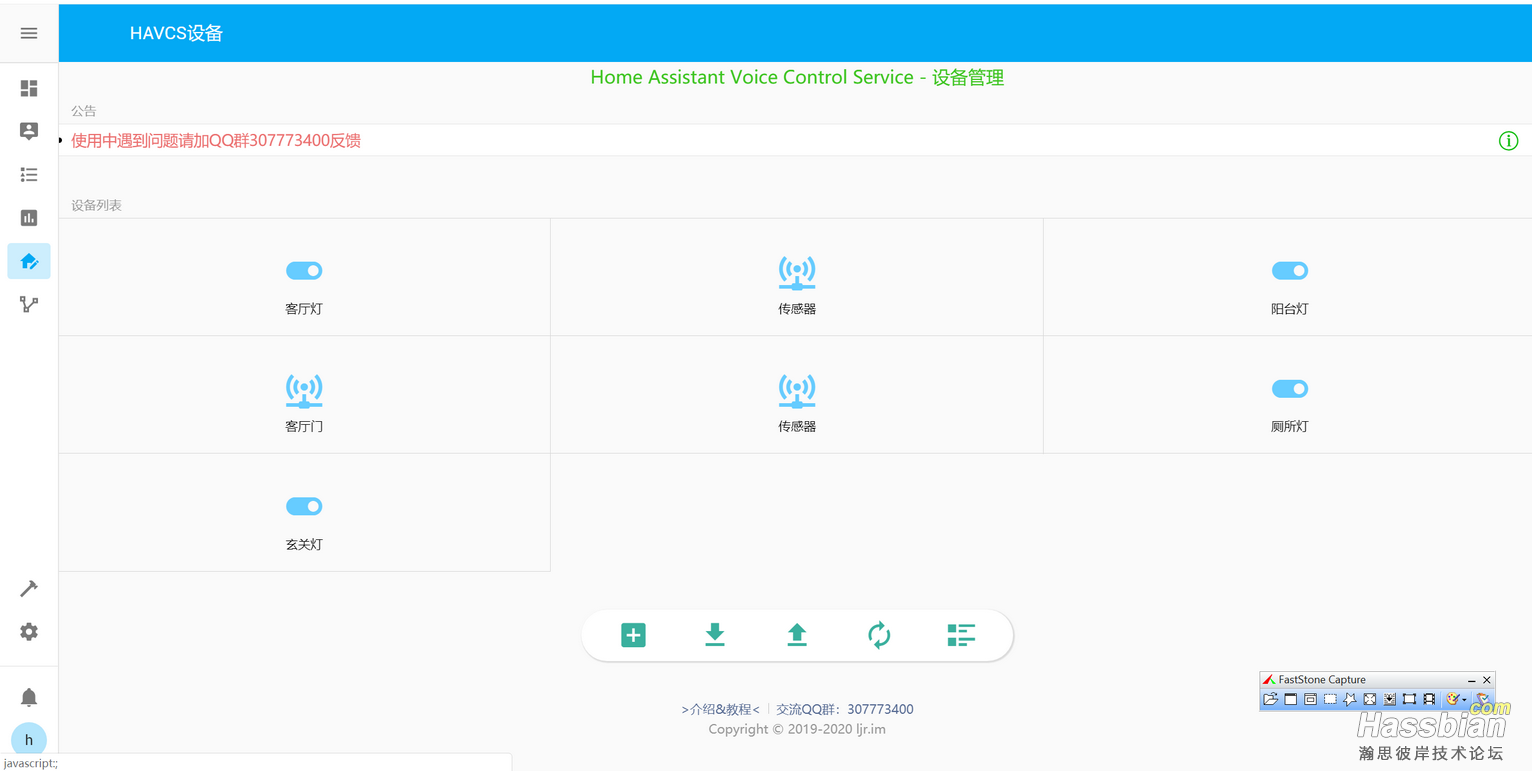Click the HAVCS设备 header title
This screenshot has width=1532, height=771.
point(176,33)
